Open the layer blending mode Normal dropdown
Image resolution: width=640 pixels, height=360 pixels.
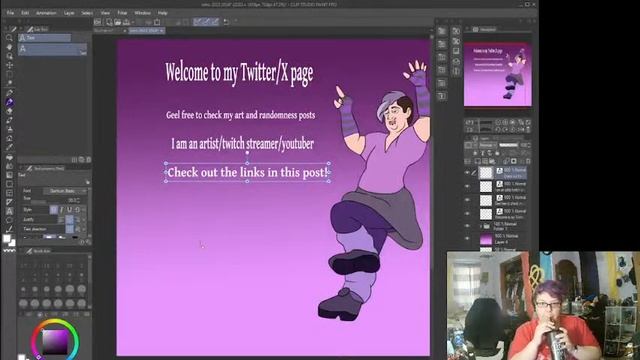[x=487, y=145]
